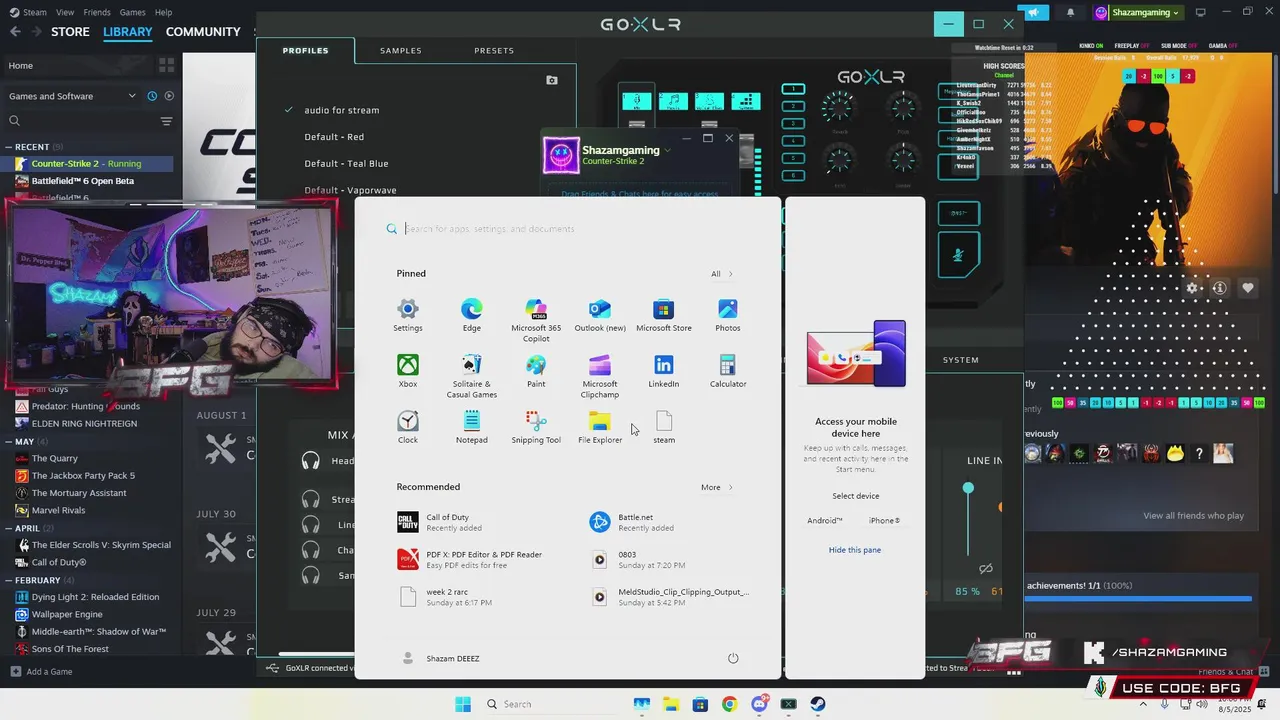
Task: Open Chrome from the taskbar
Action: [729, 704]
